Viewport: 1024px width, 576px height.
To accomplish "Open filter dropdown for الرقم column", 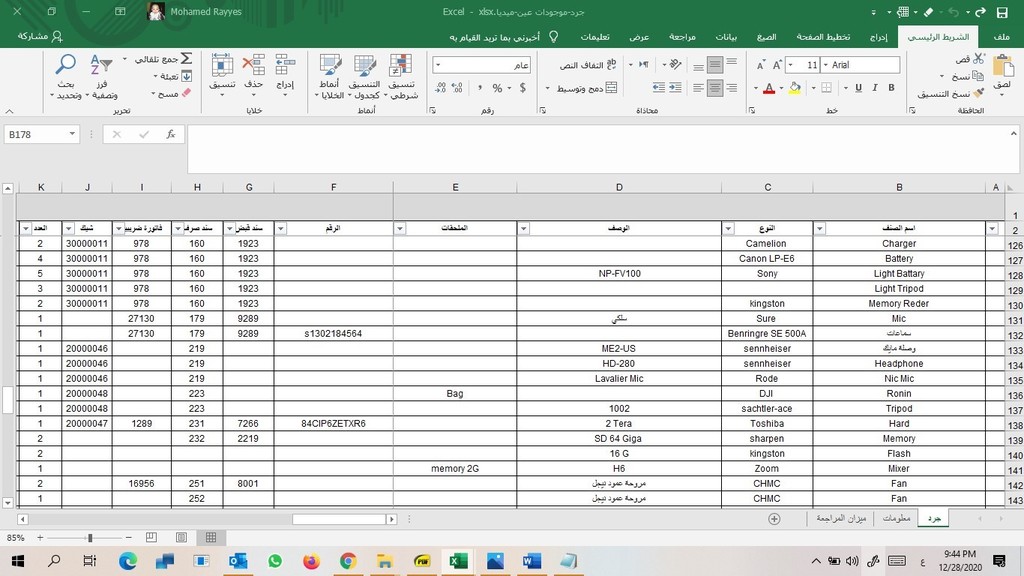I will click(280, 228).
